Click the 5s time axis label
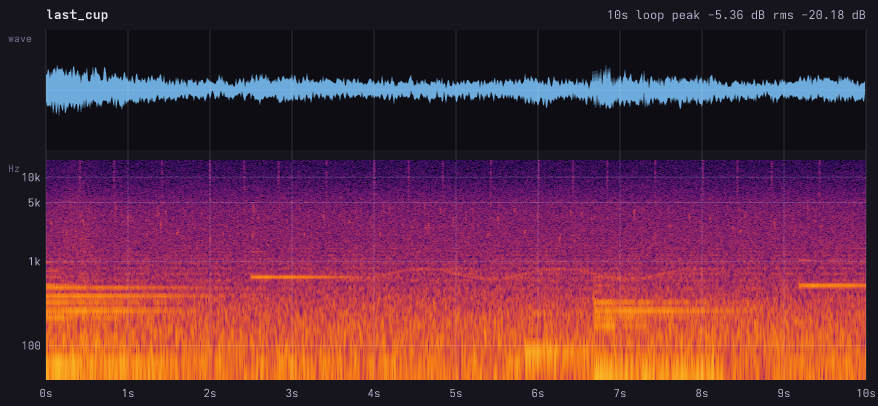Screen dimensions: 878x406 (x=456, y=393)
